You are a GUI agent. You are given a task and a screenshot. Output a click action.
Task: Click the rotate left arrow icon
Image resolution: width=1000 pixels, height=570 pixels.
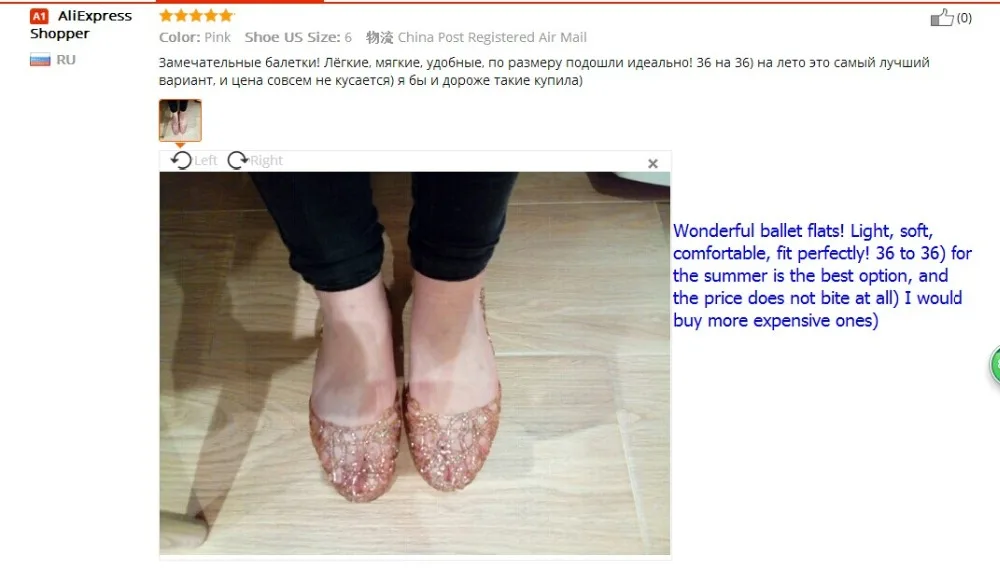(181, 160)
